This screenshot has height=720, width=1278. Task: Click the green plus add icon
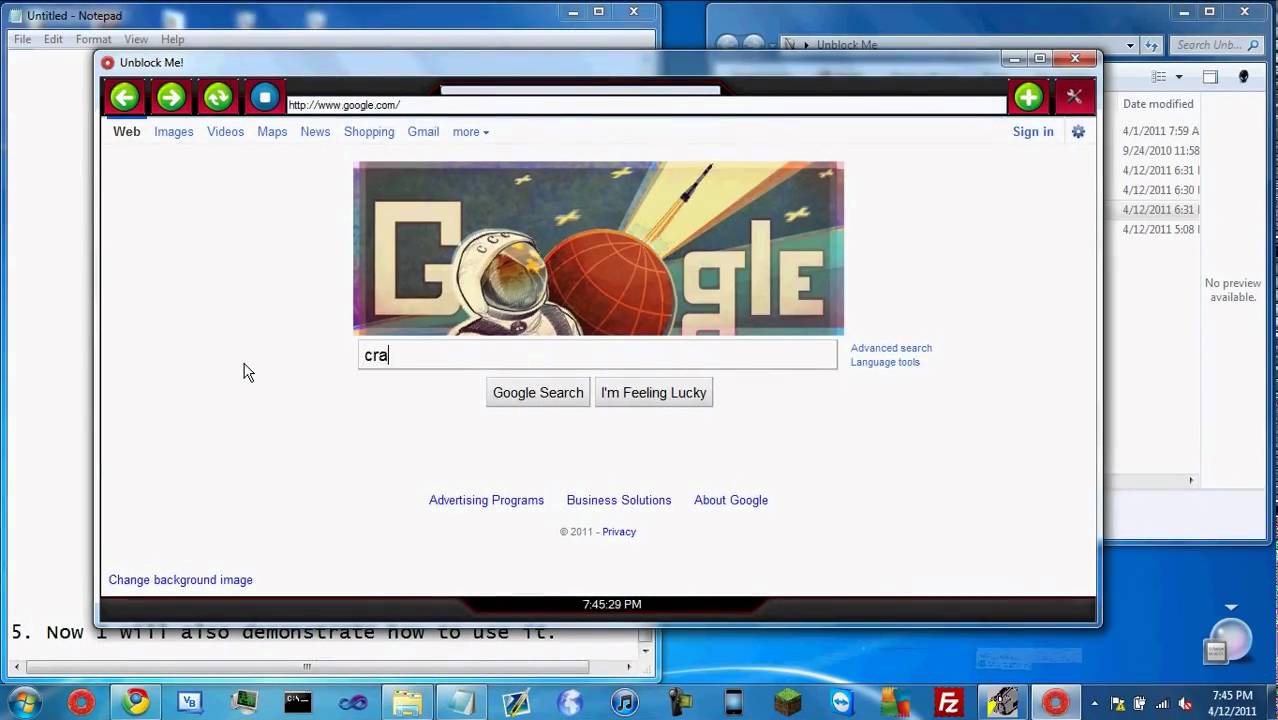click(x=1028, y=97)
